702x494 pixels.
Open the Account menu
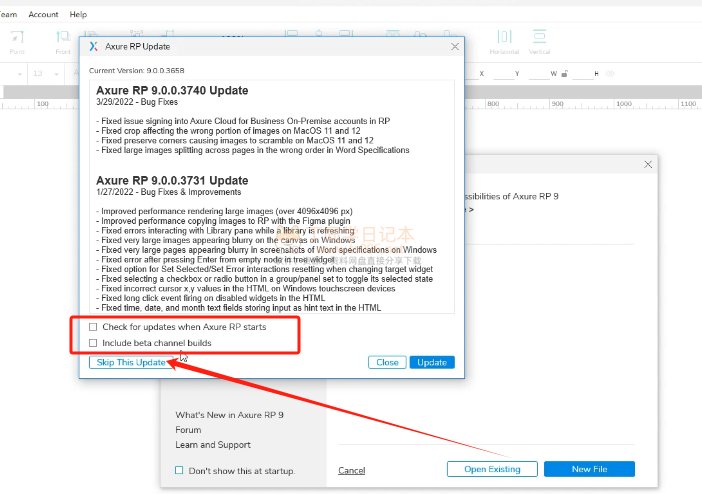click(43, 14)
